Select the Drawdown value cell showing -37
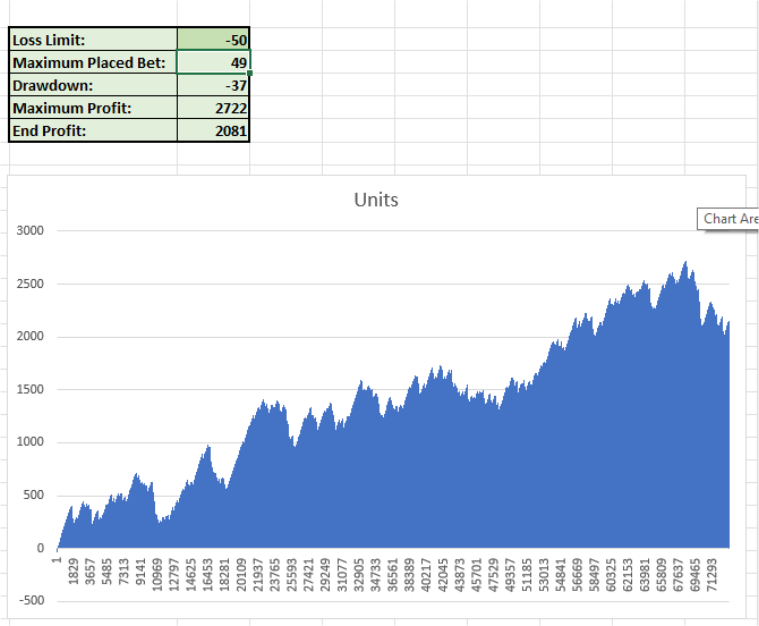Screen dimensions: 759x626 [213, 86]
